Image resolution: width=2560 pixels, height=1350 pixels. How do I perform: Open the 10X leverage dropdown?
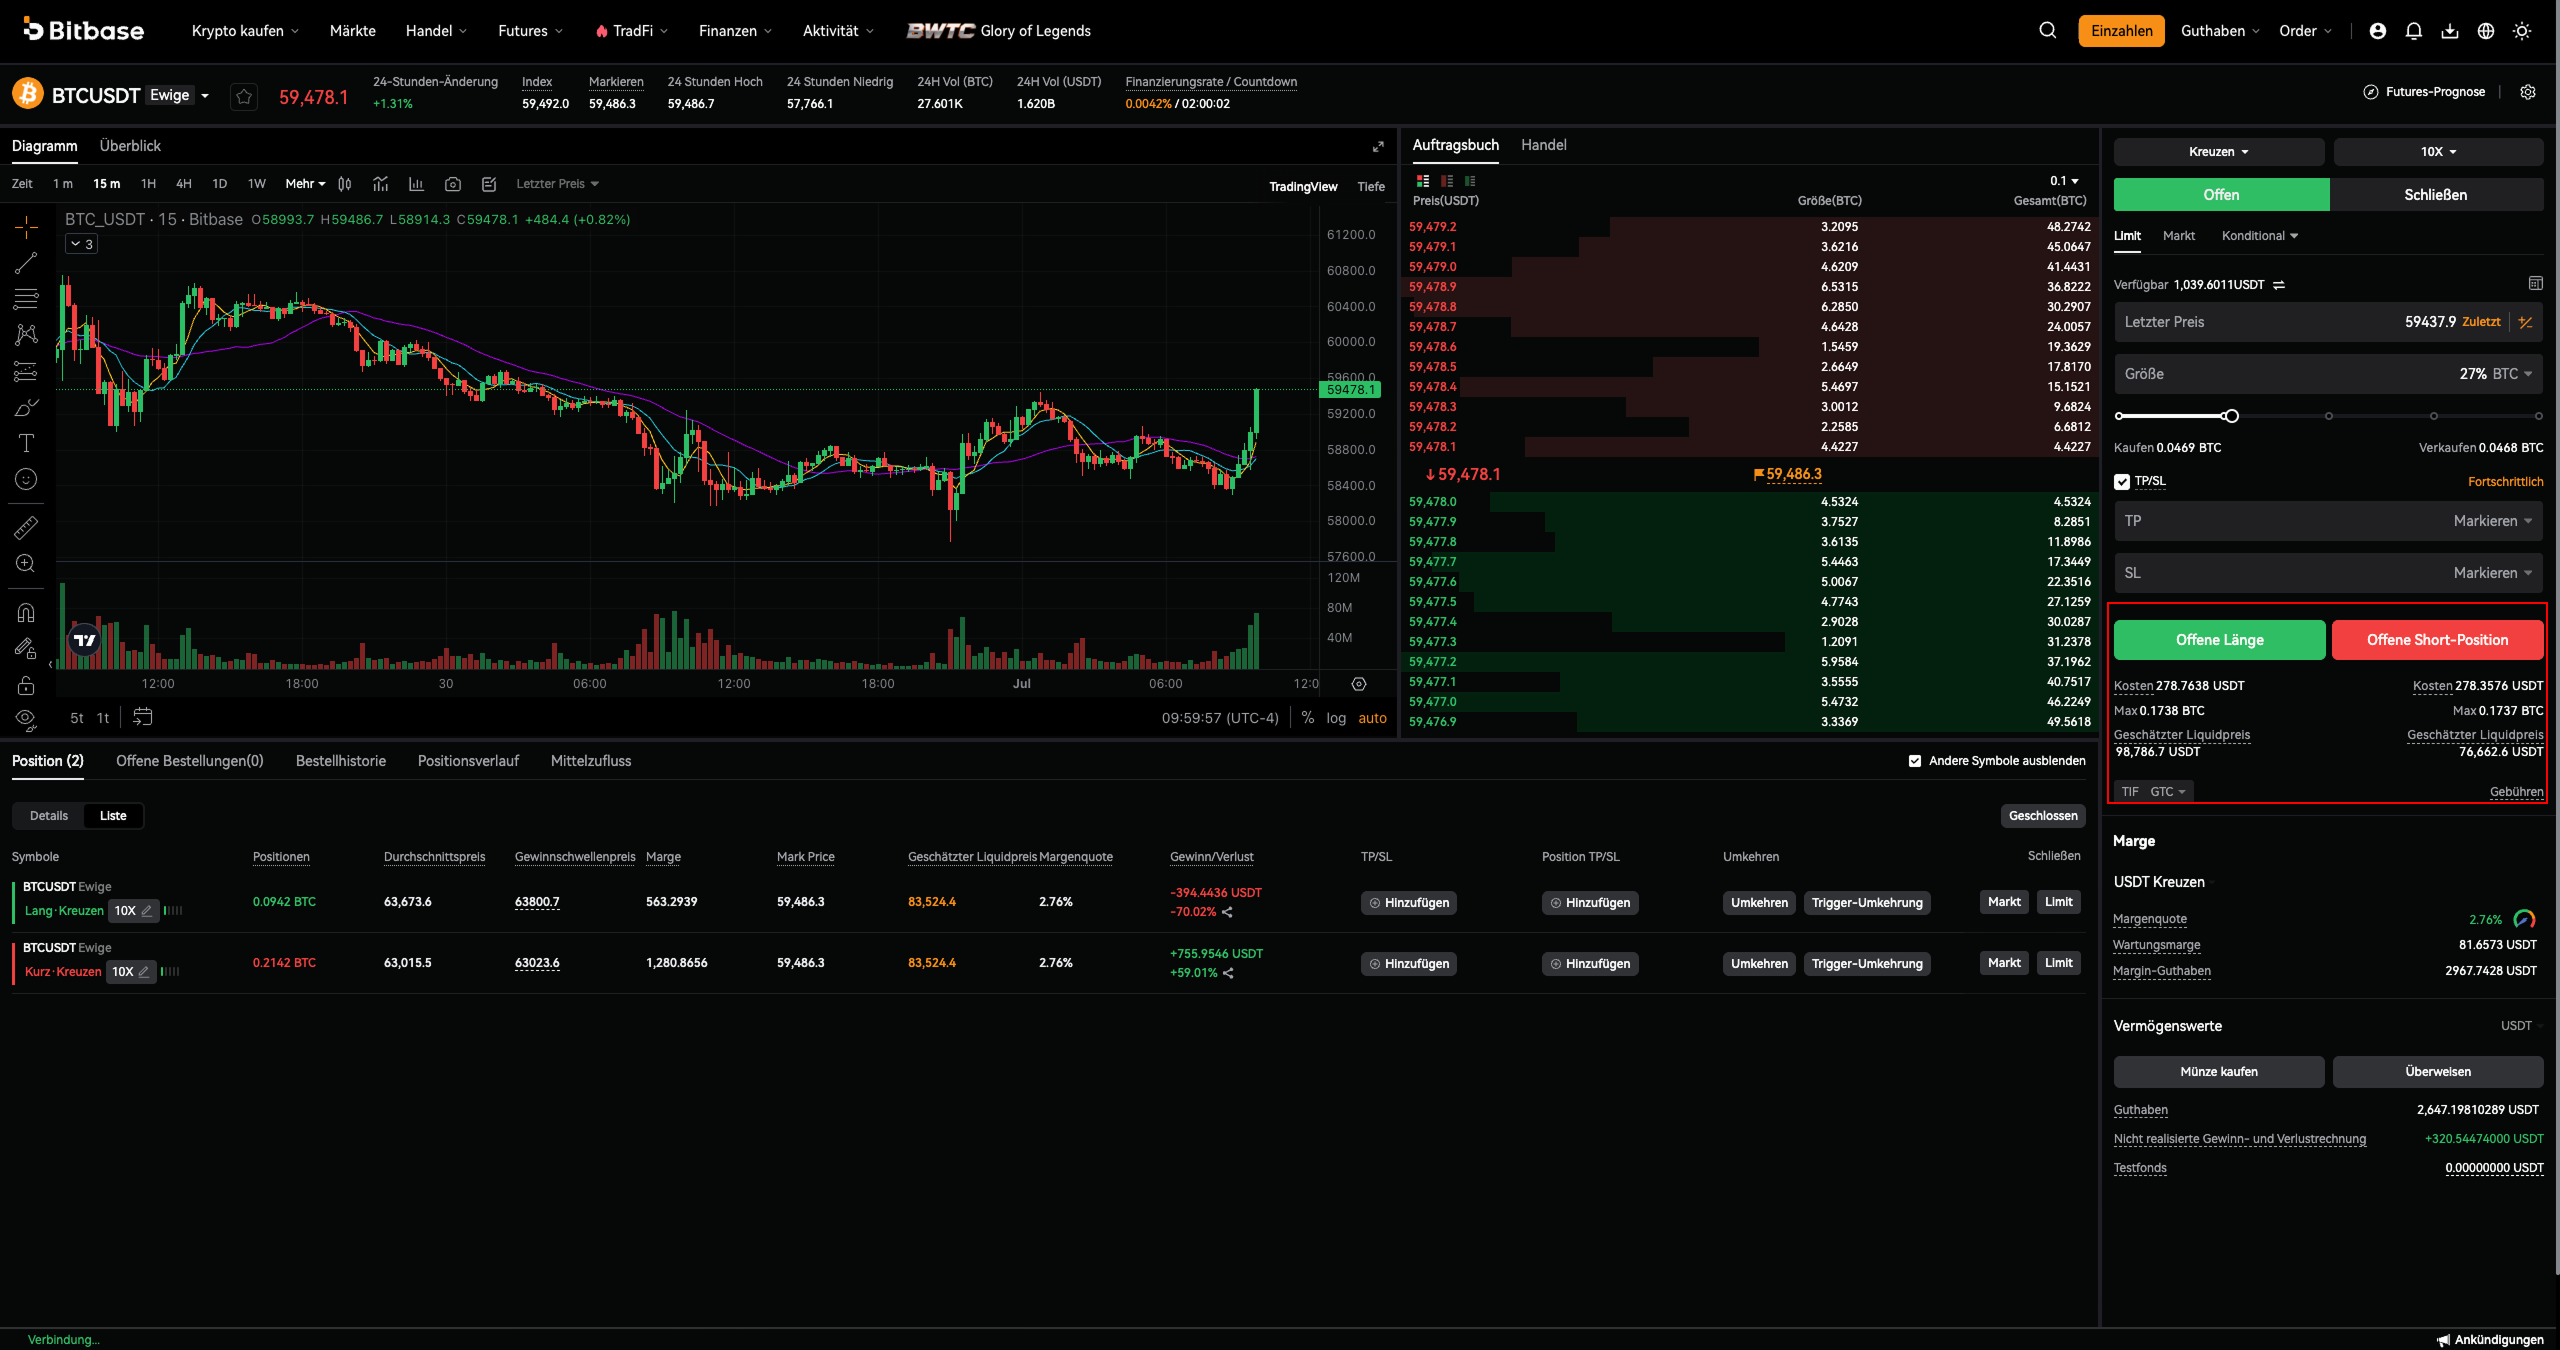(x=2438, y=152)
